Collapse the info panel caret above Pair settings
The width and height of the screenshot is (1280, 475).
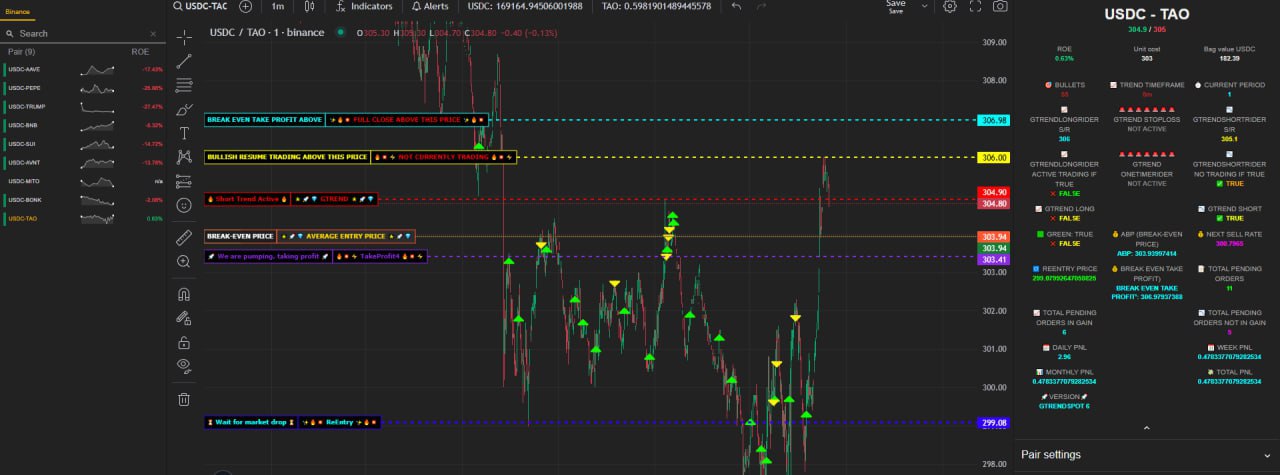point(1146,428)
